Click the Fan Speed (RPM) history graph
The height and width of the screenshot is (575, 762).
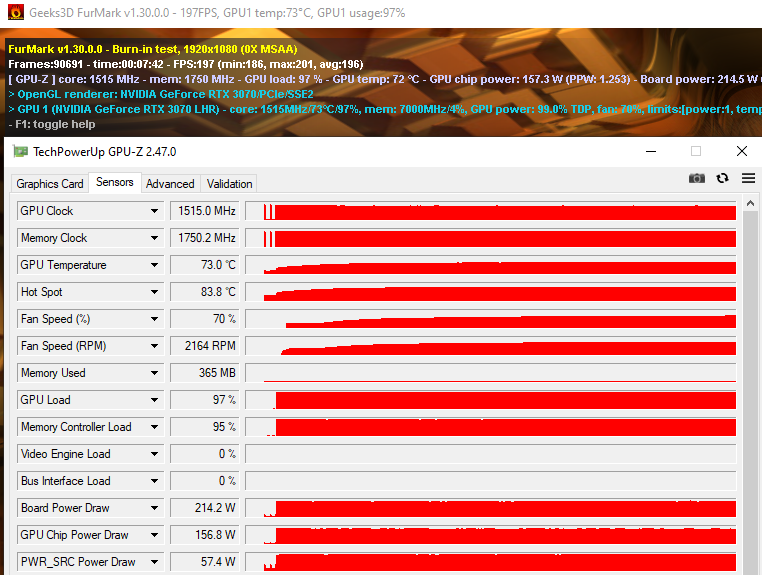tap(491, 346)
